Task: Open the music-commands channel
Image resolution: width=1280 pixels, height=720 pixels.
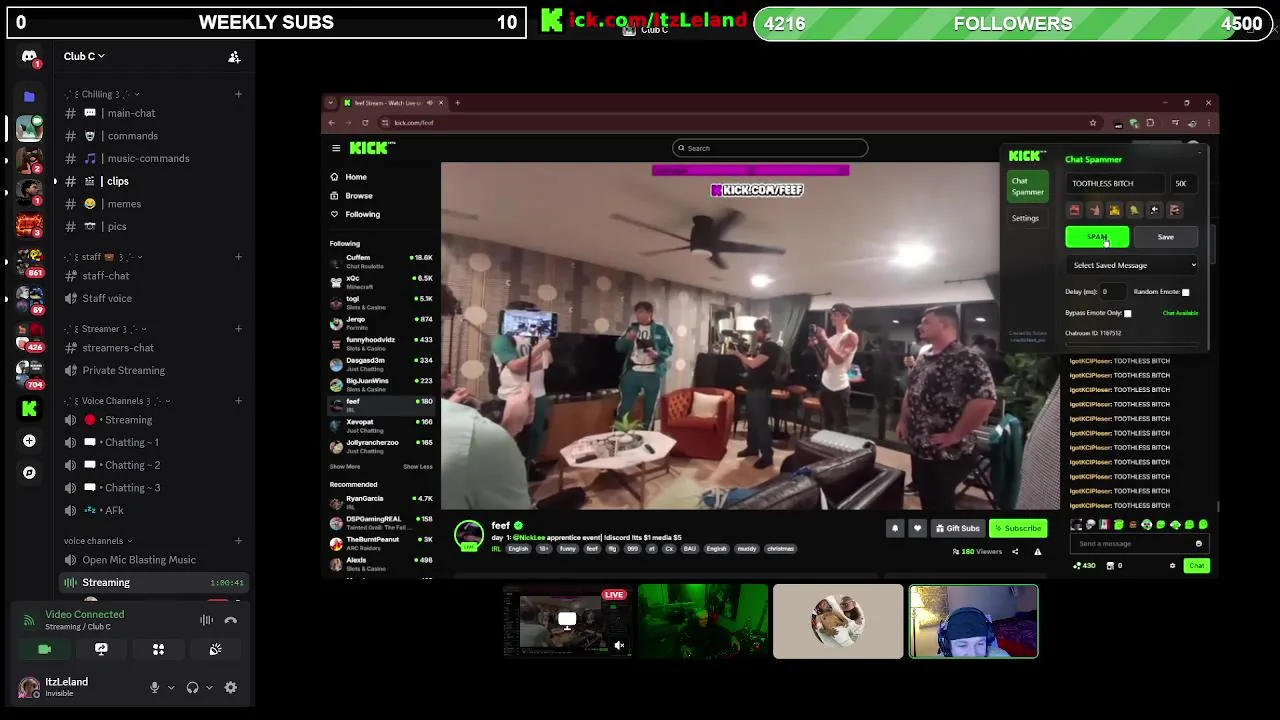Action: (150, 158)
